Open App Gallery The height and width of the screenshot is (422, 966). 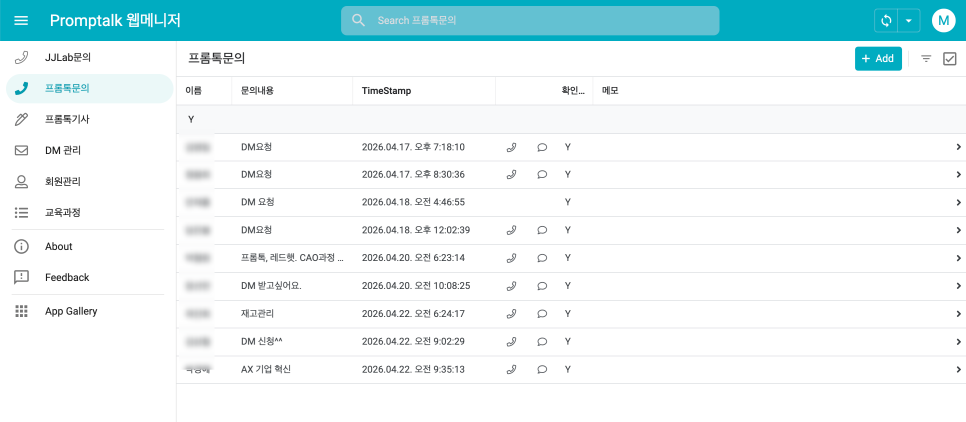[89, 311]
